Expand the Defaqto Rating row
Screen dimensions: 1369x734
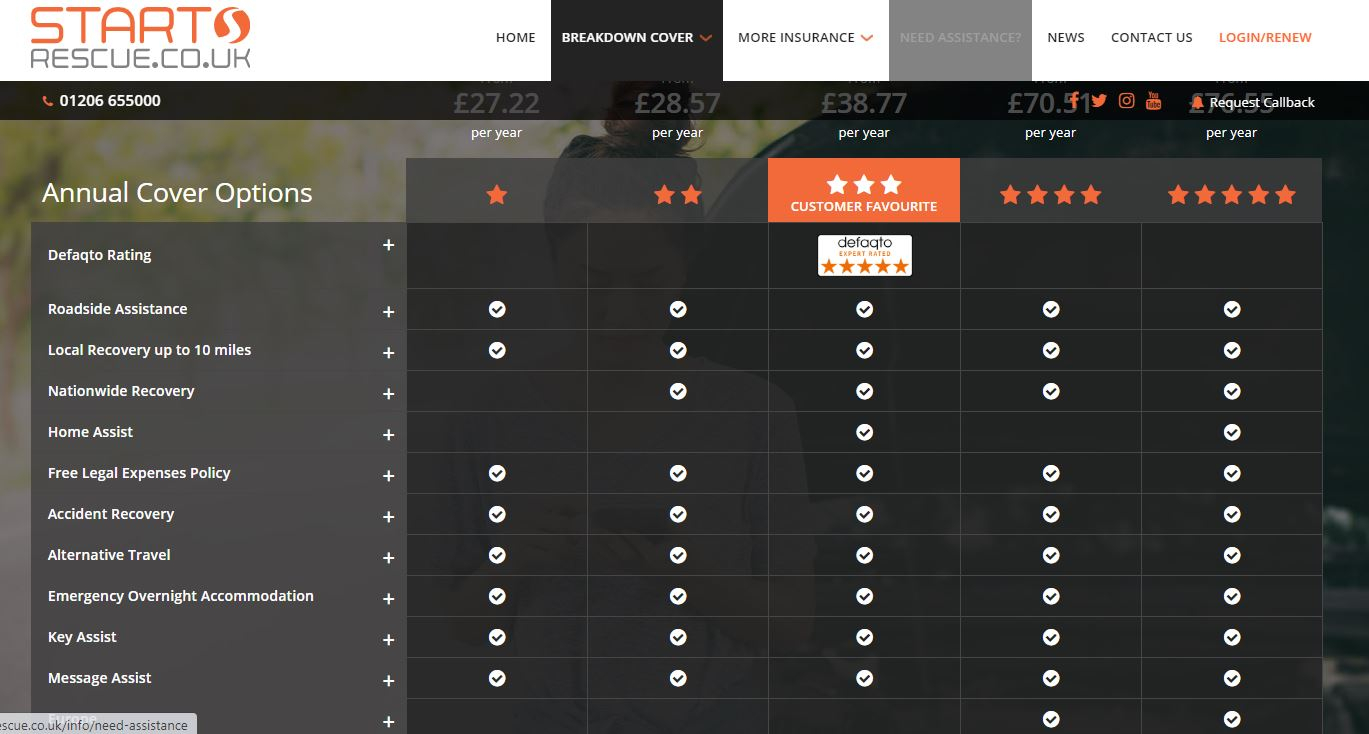pos(388,245)
